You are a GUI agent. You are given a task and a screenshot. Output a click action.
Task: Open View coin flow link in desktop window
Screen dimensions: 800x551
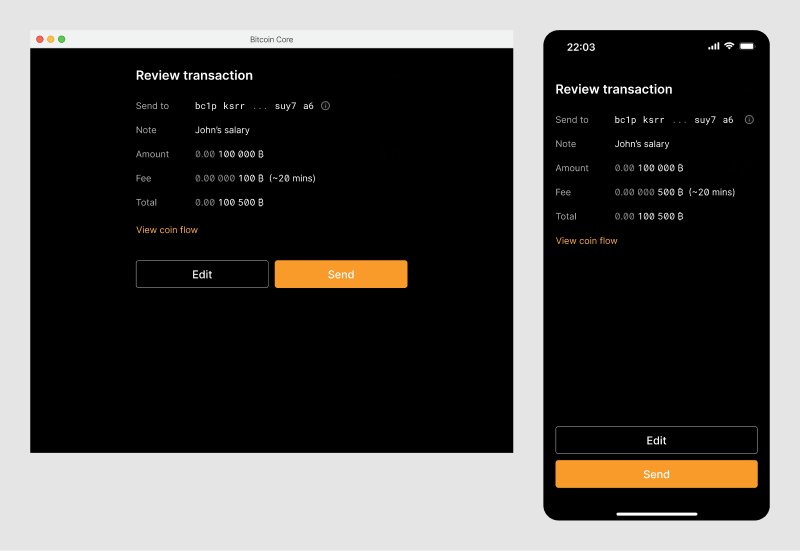[167, 230]
